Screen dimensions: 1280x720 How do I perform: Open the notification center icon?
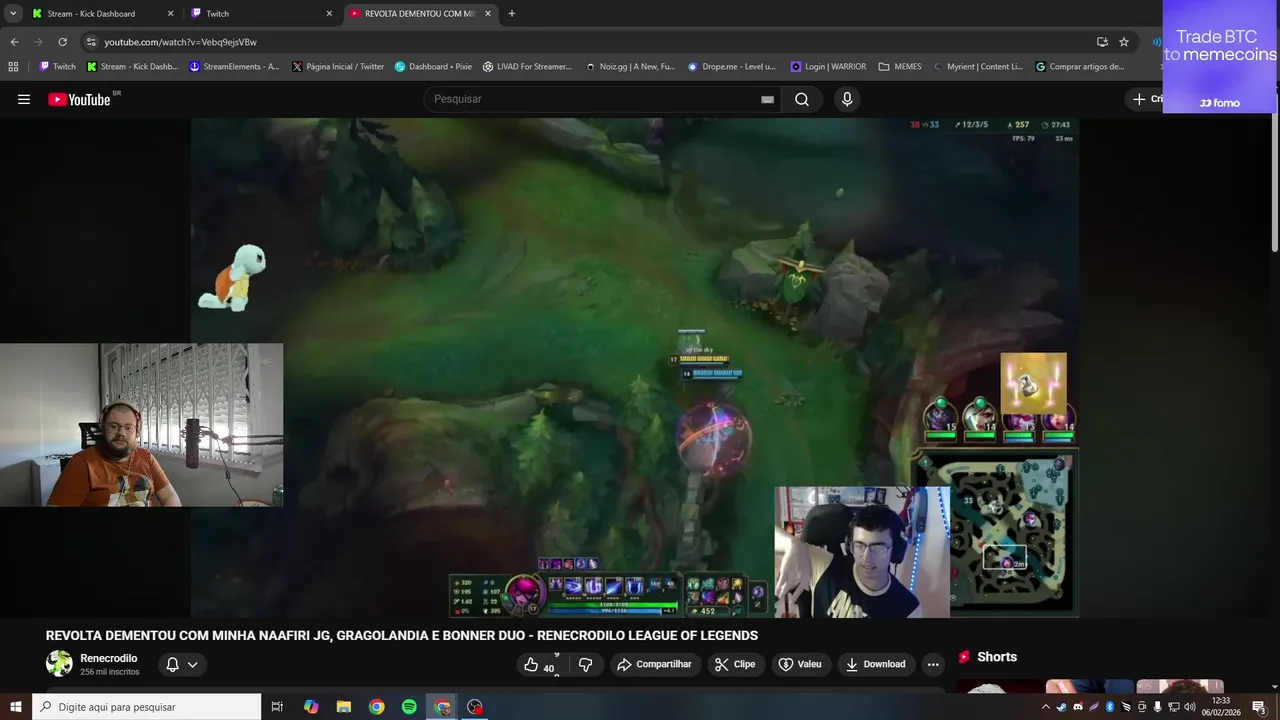pos(1259,707)
